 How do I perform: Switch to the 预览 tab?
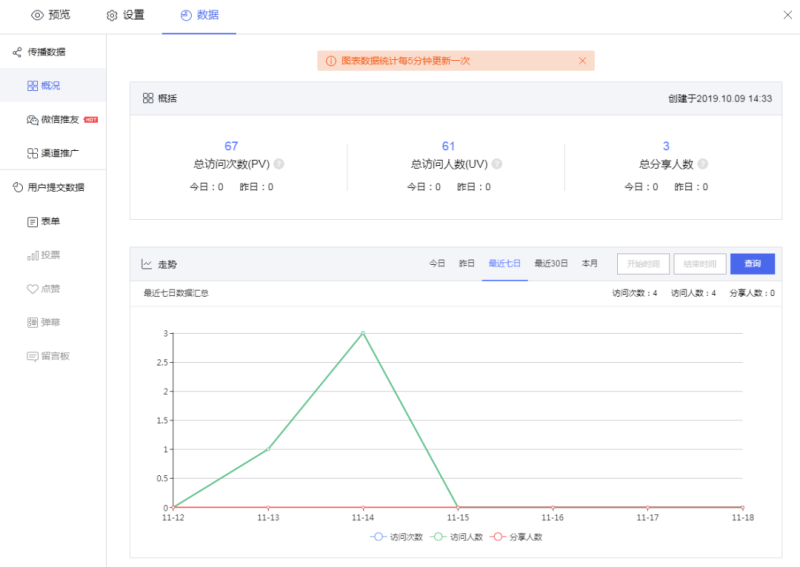tap(52, 15)
